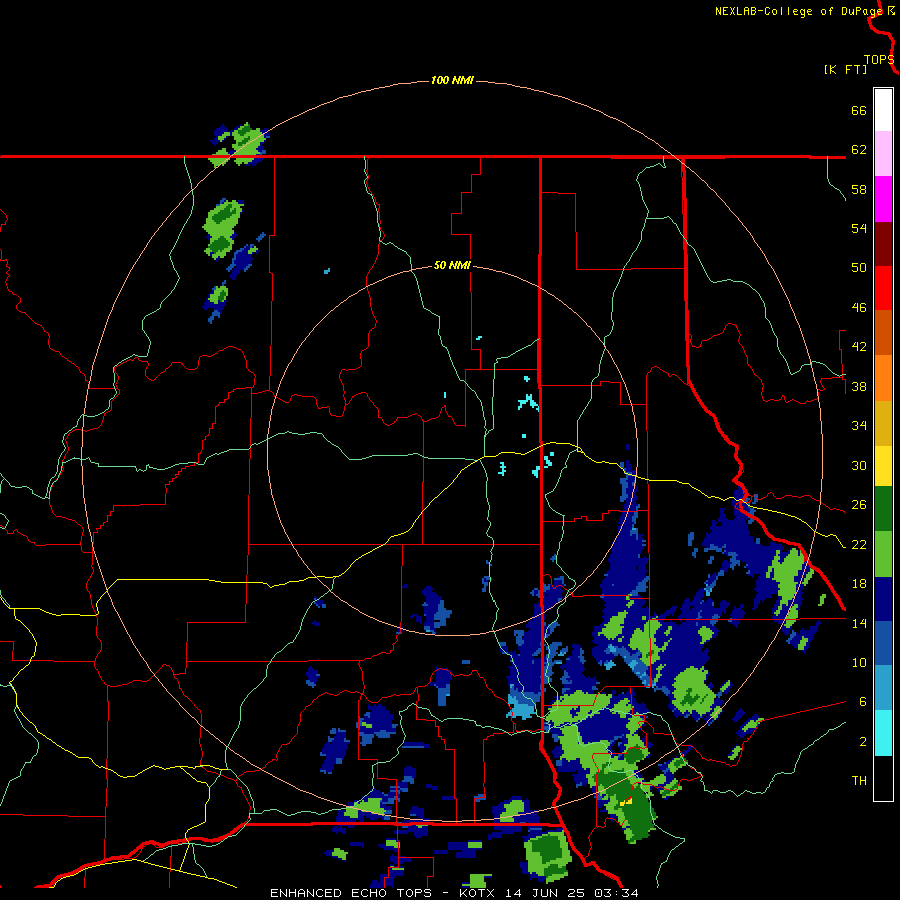This screenshot has height=900, width=900.
Task: Click the 30 legend value
Action: pos(859,465)
